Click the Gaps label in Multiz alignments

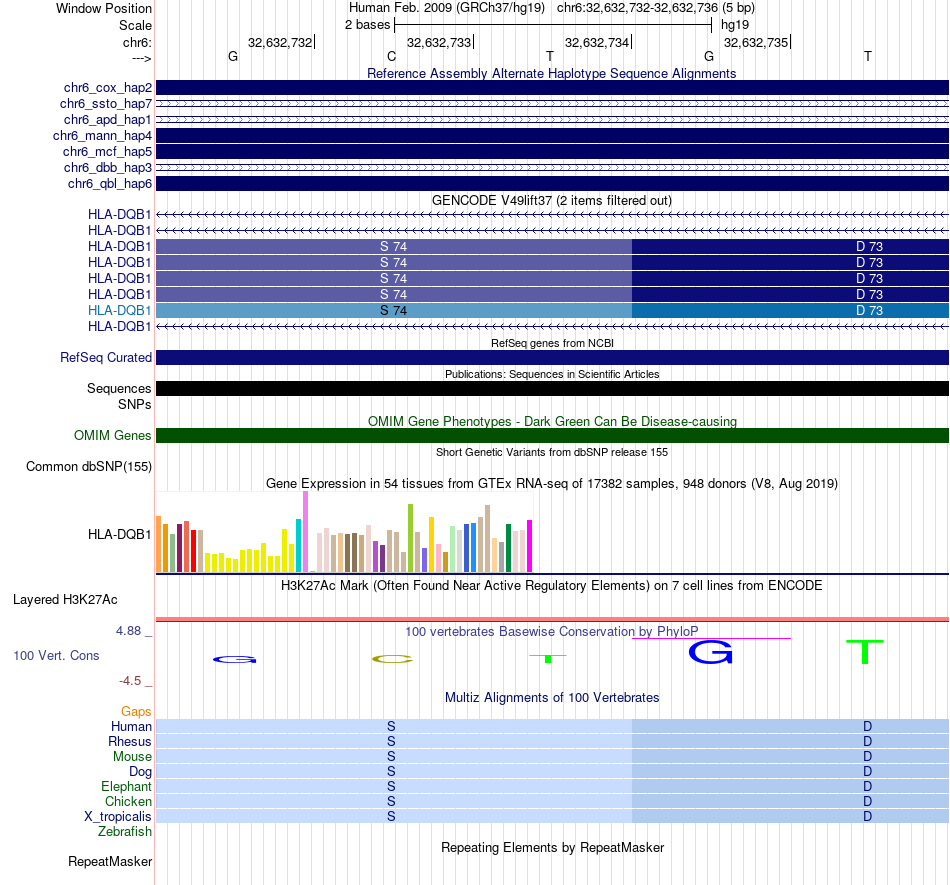[136, 711]
